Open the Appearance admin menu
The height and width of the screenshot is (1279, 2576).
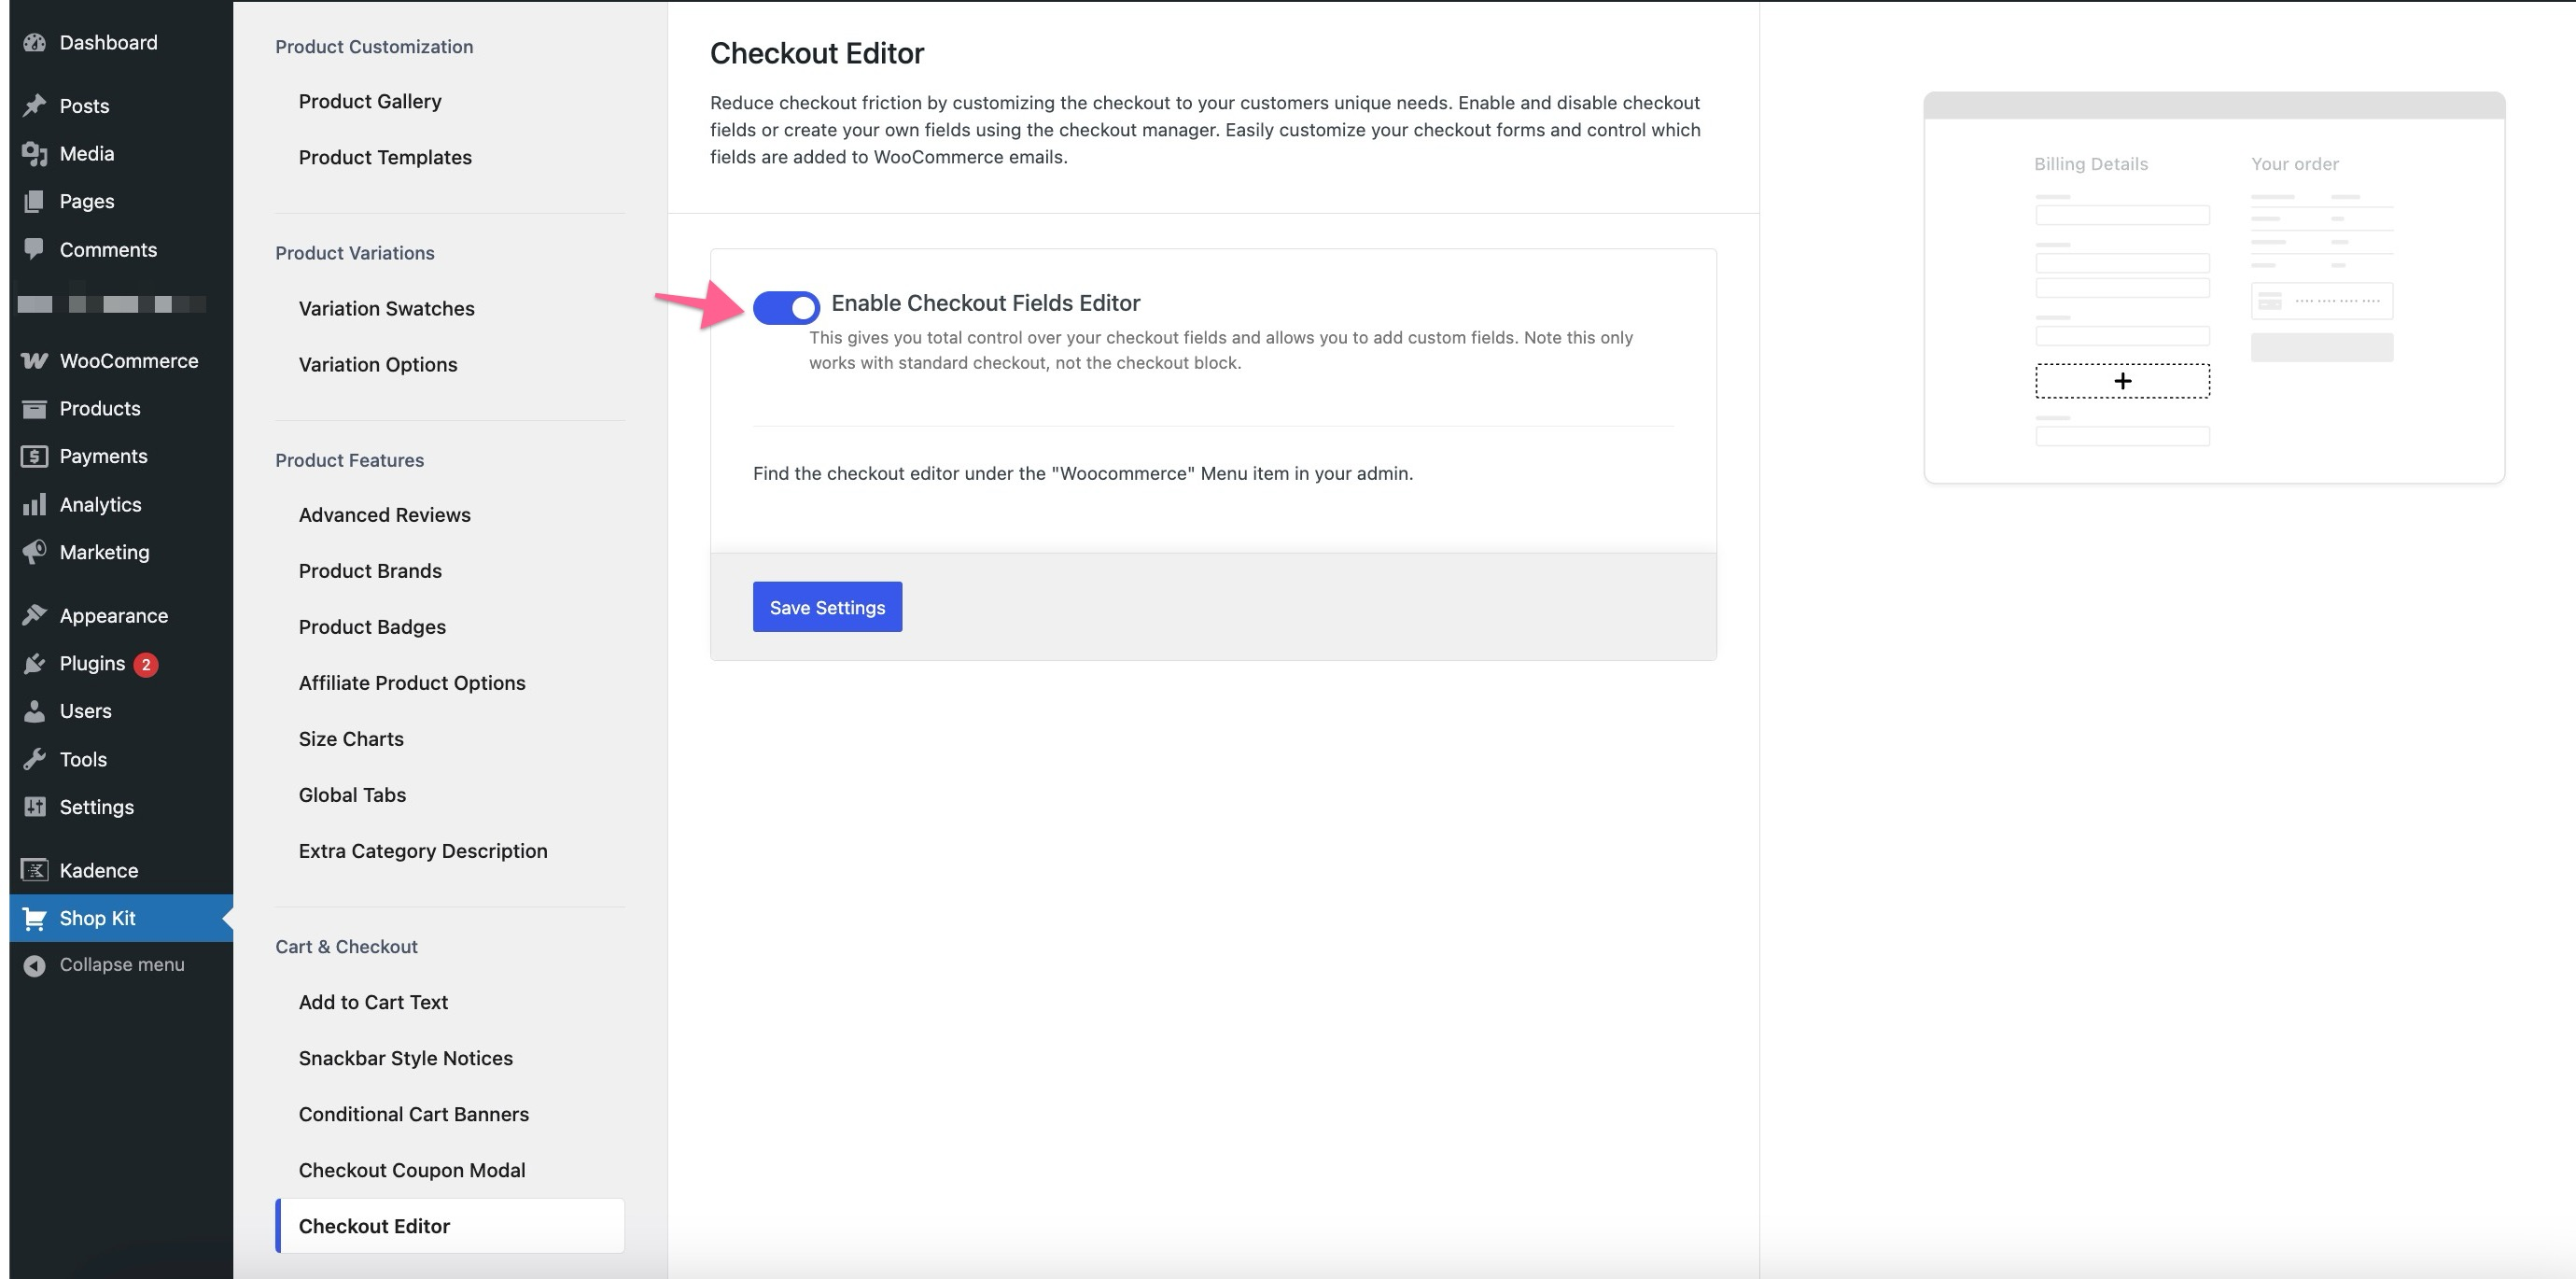tap(113, 615)
